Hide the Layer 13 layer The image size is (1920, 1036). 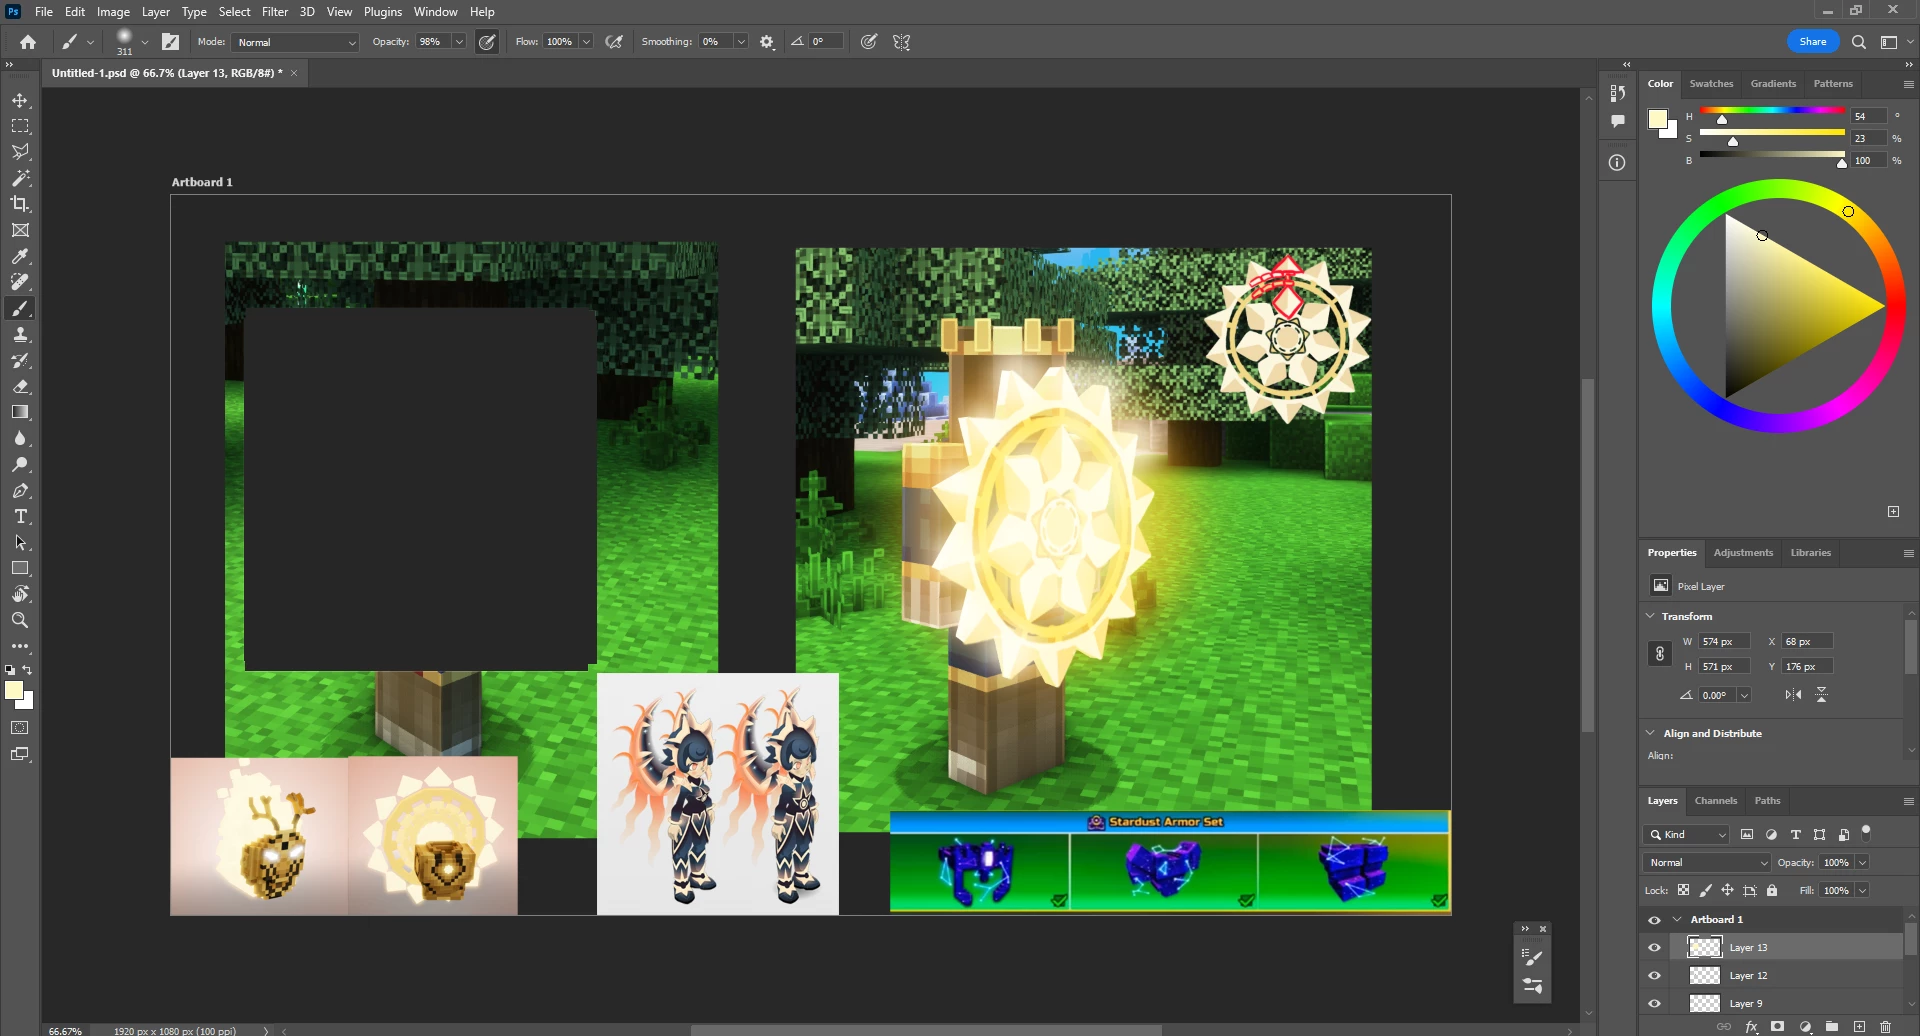[1655, 948]
